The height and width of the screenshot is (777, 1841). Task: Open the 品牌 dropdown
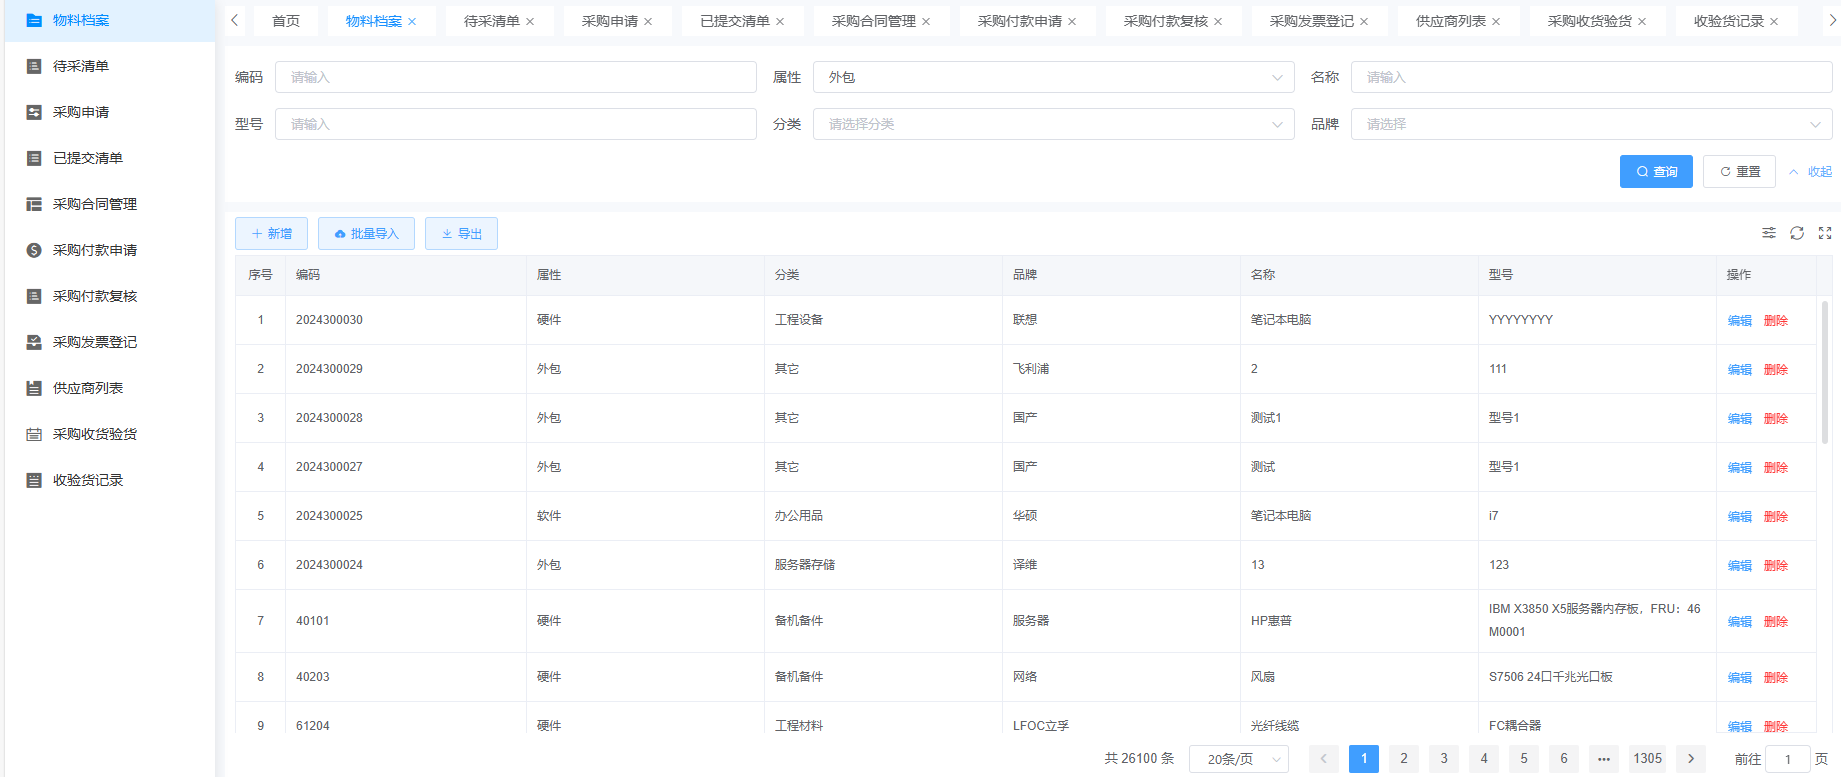(1591, 124)
